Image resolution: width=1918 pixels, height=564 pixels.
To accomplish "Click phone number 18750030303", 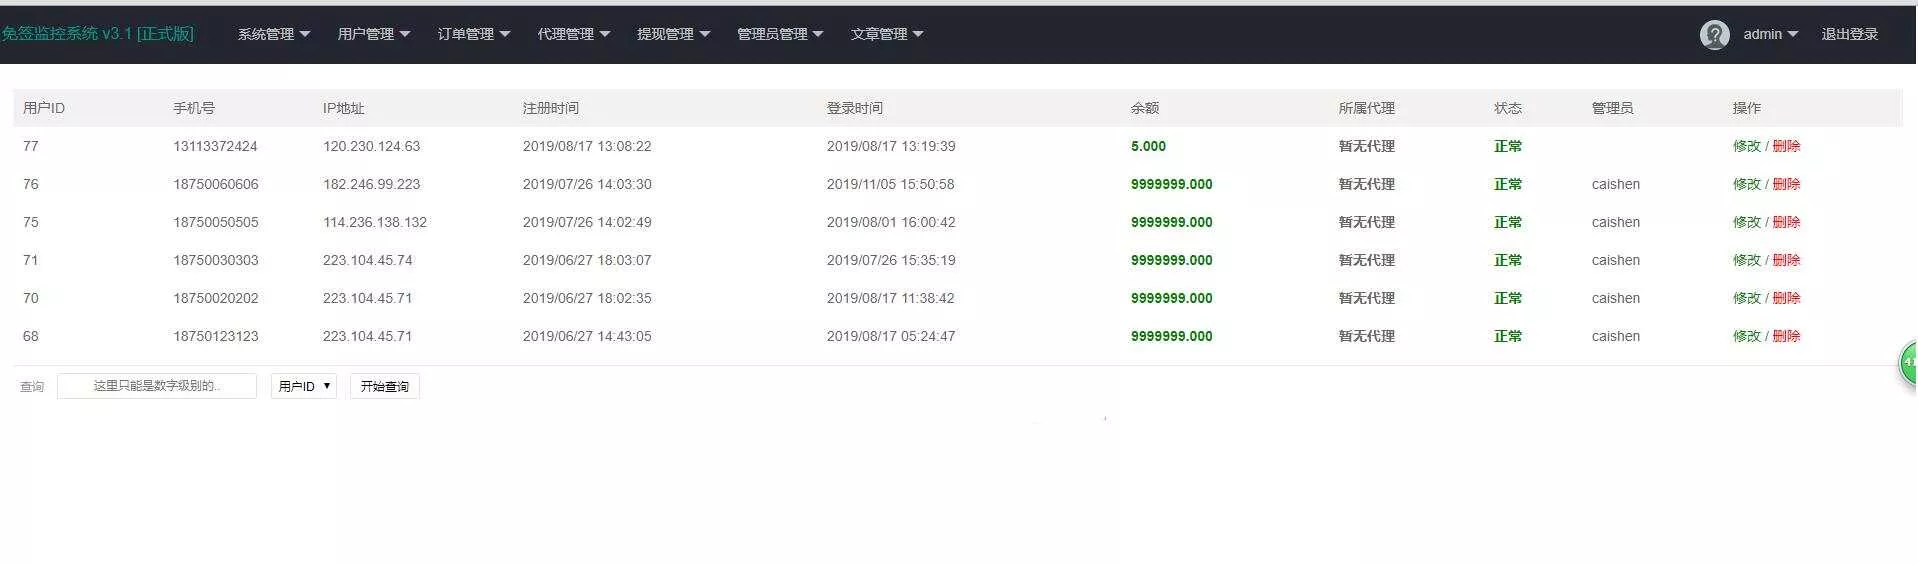I will tap(215, 260).
